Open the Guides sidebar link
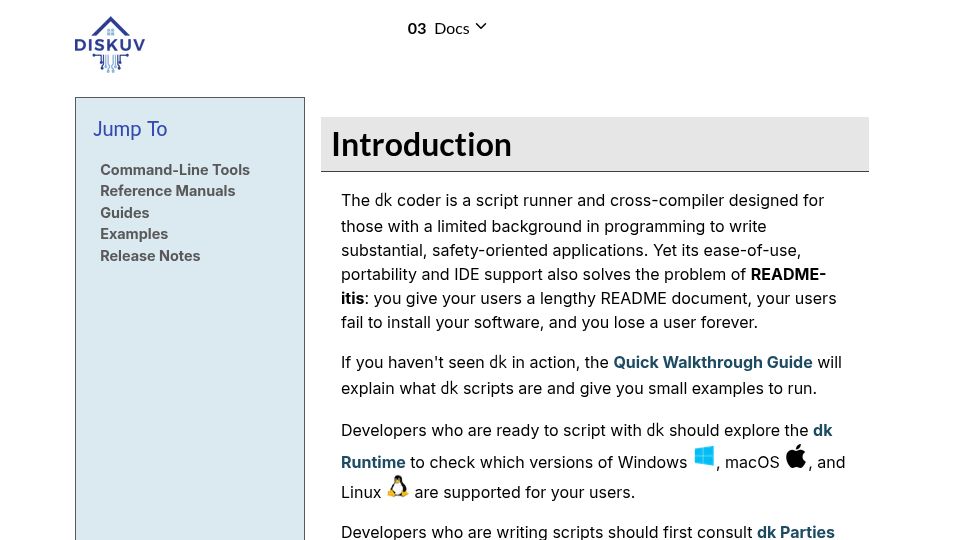 pyautogui.click(x=125, y=212)
